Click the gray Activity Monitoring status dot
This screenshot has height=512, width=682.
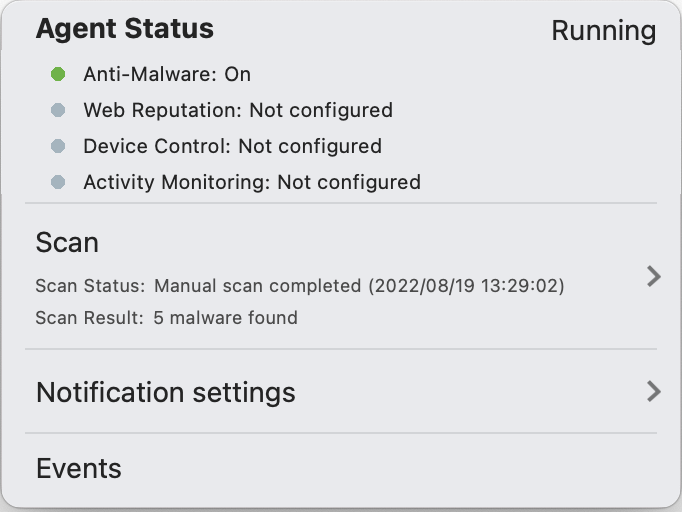(x=58, y=182)
